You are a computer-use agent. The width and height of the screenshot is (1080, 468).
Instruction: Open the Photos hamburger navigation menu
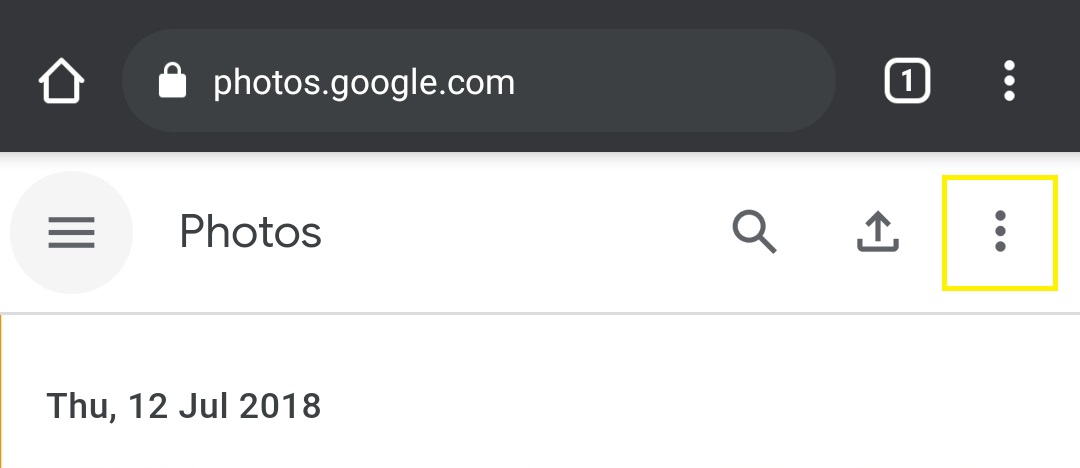[x=71, y=233]
